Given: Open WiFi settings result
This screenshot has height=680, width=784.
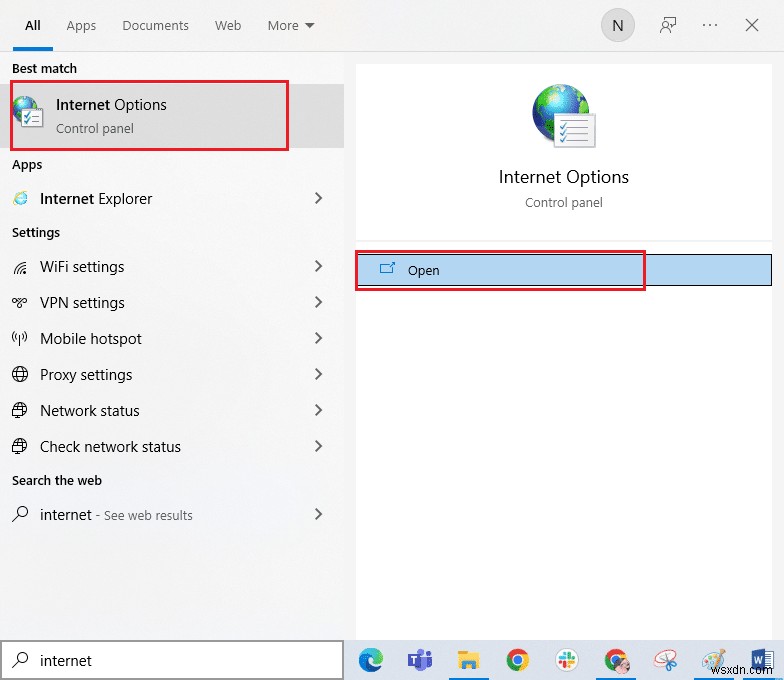Looking at the screenshot, I should point(172,266).
